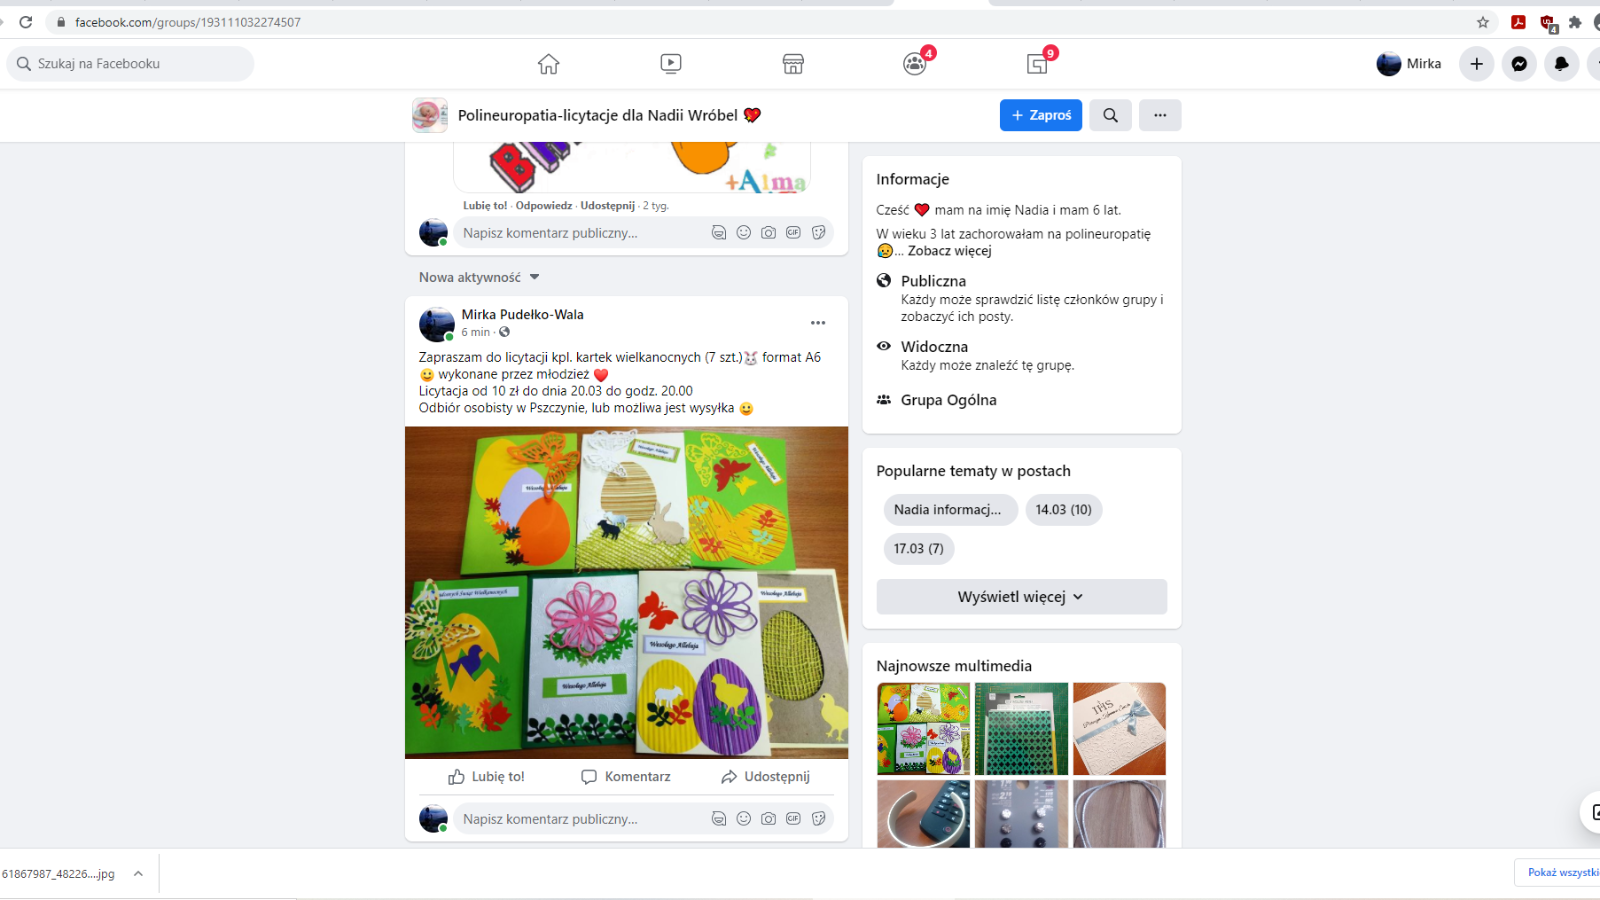This screenshot has height=900, width=1600.
Task: Open Mirka Pudełko-Wala author avatar
Action: tap(436, 325)
